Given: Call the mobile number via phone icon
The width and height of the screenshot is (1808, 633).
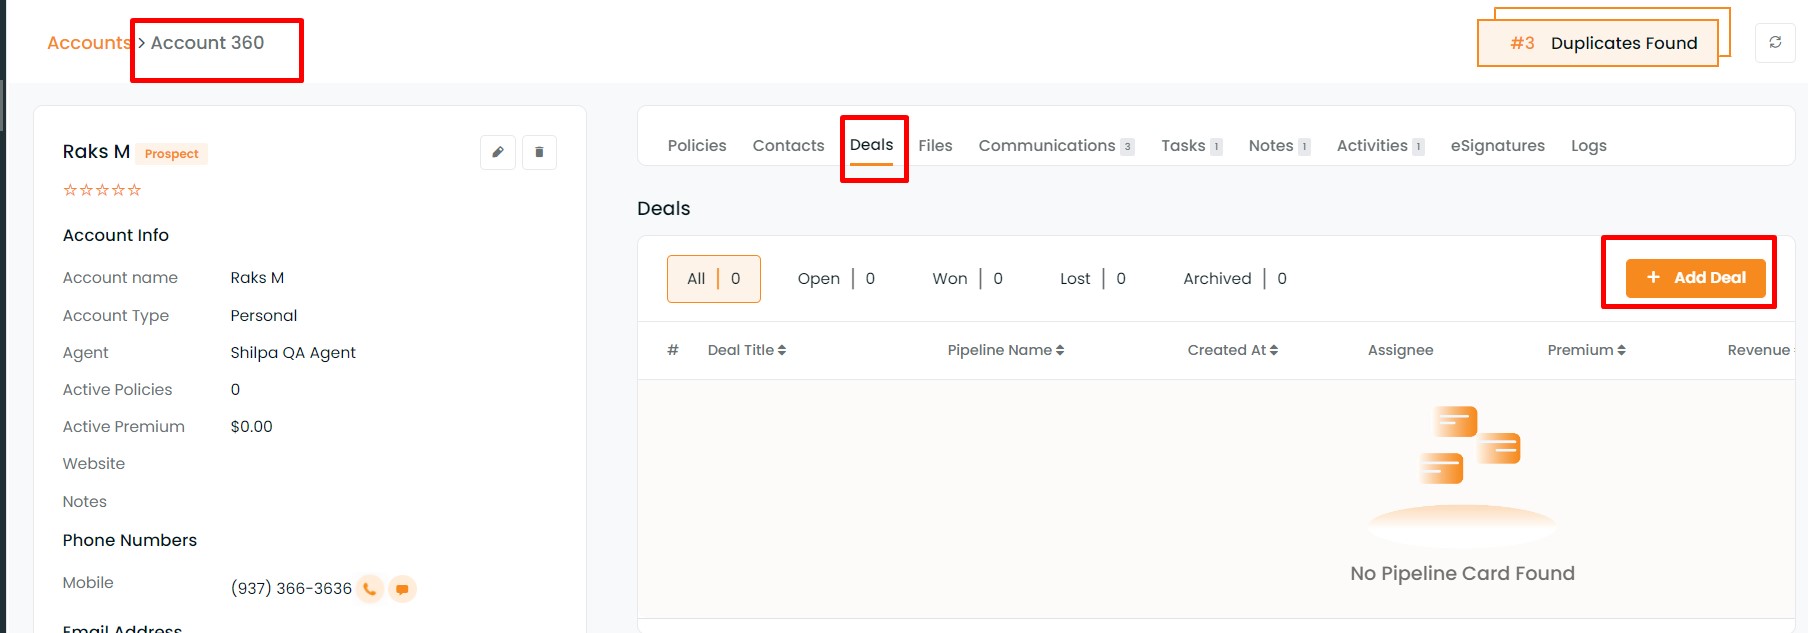Looking at the screenshot, I should tap(370, 589).
